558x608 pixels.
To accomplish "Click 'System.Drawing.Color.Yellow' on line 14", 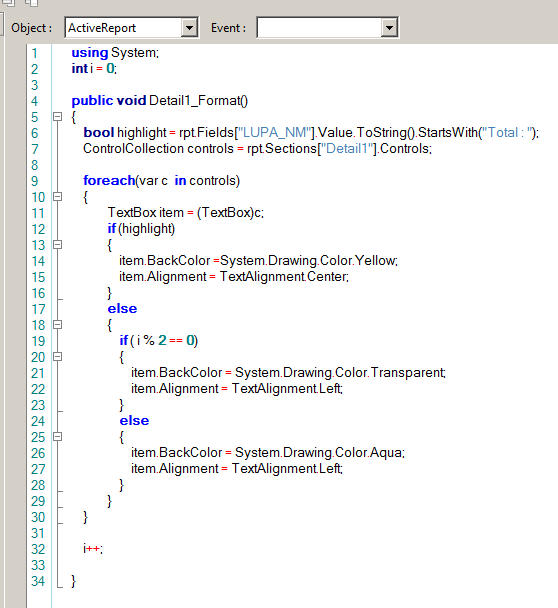I will point(308,261).
